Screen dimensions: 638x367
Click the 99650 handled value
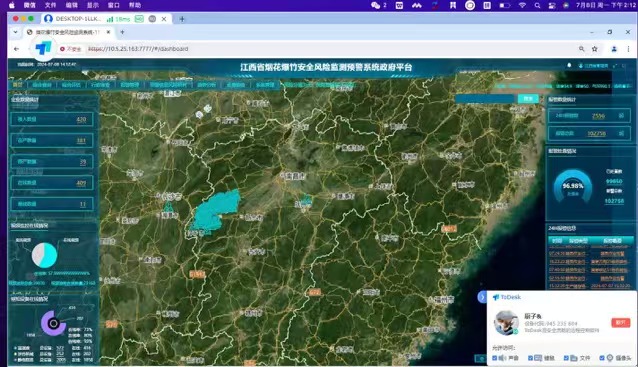(614, 181)
